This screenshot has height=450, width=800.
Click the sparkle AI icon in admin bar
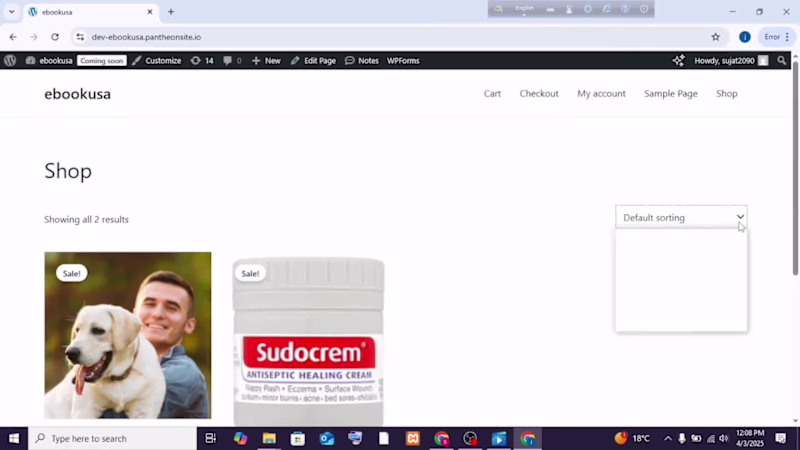(x=678, y=60)
